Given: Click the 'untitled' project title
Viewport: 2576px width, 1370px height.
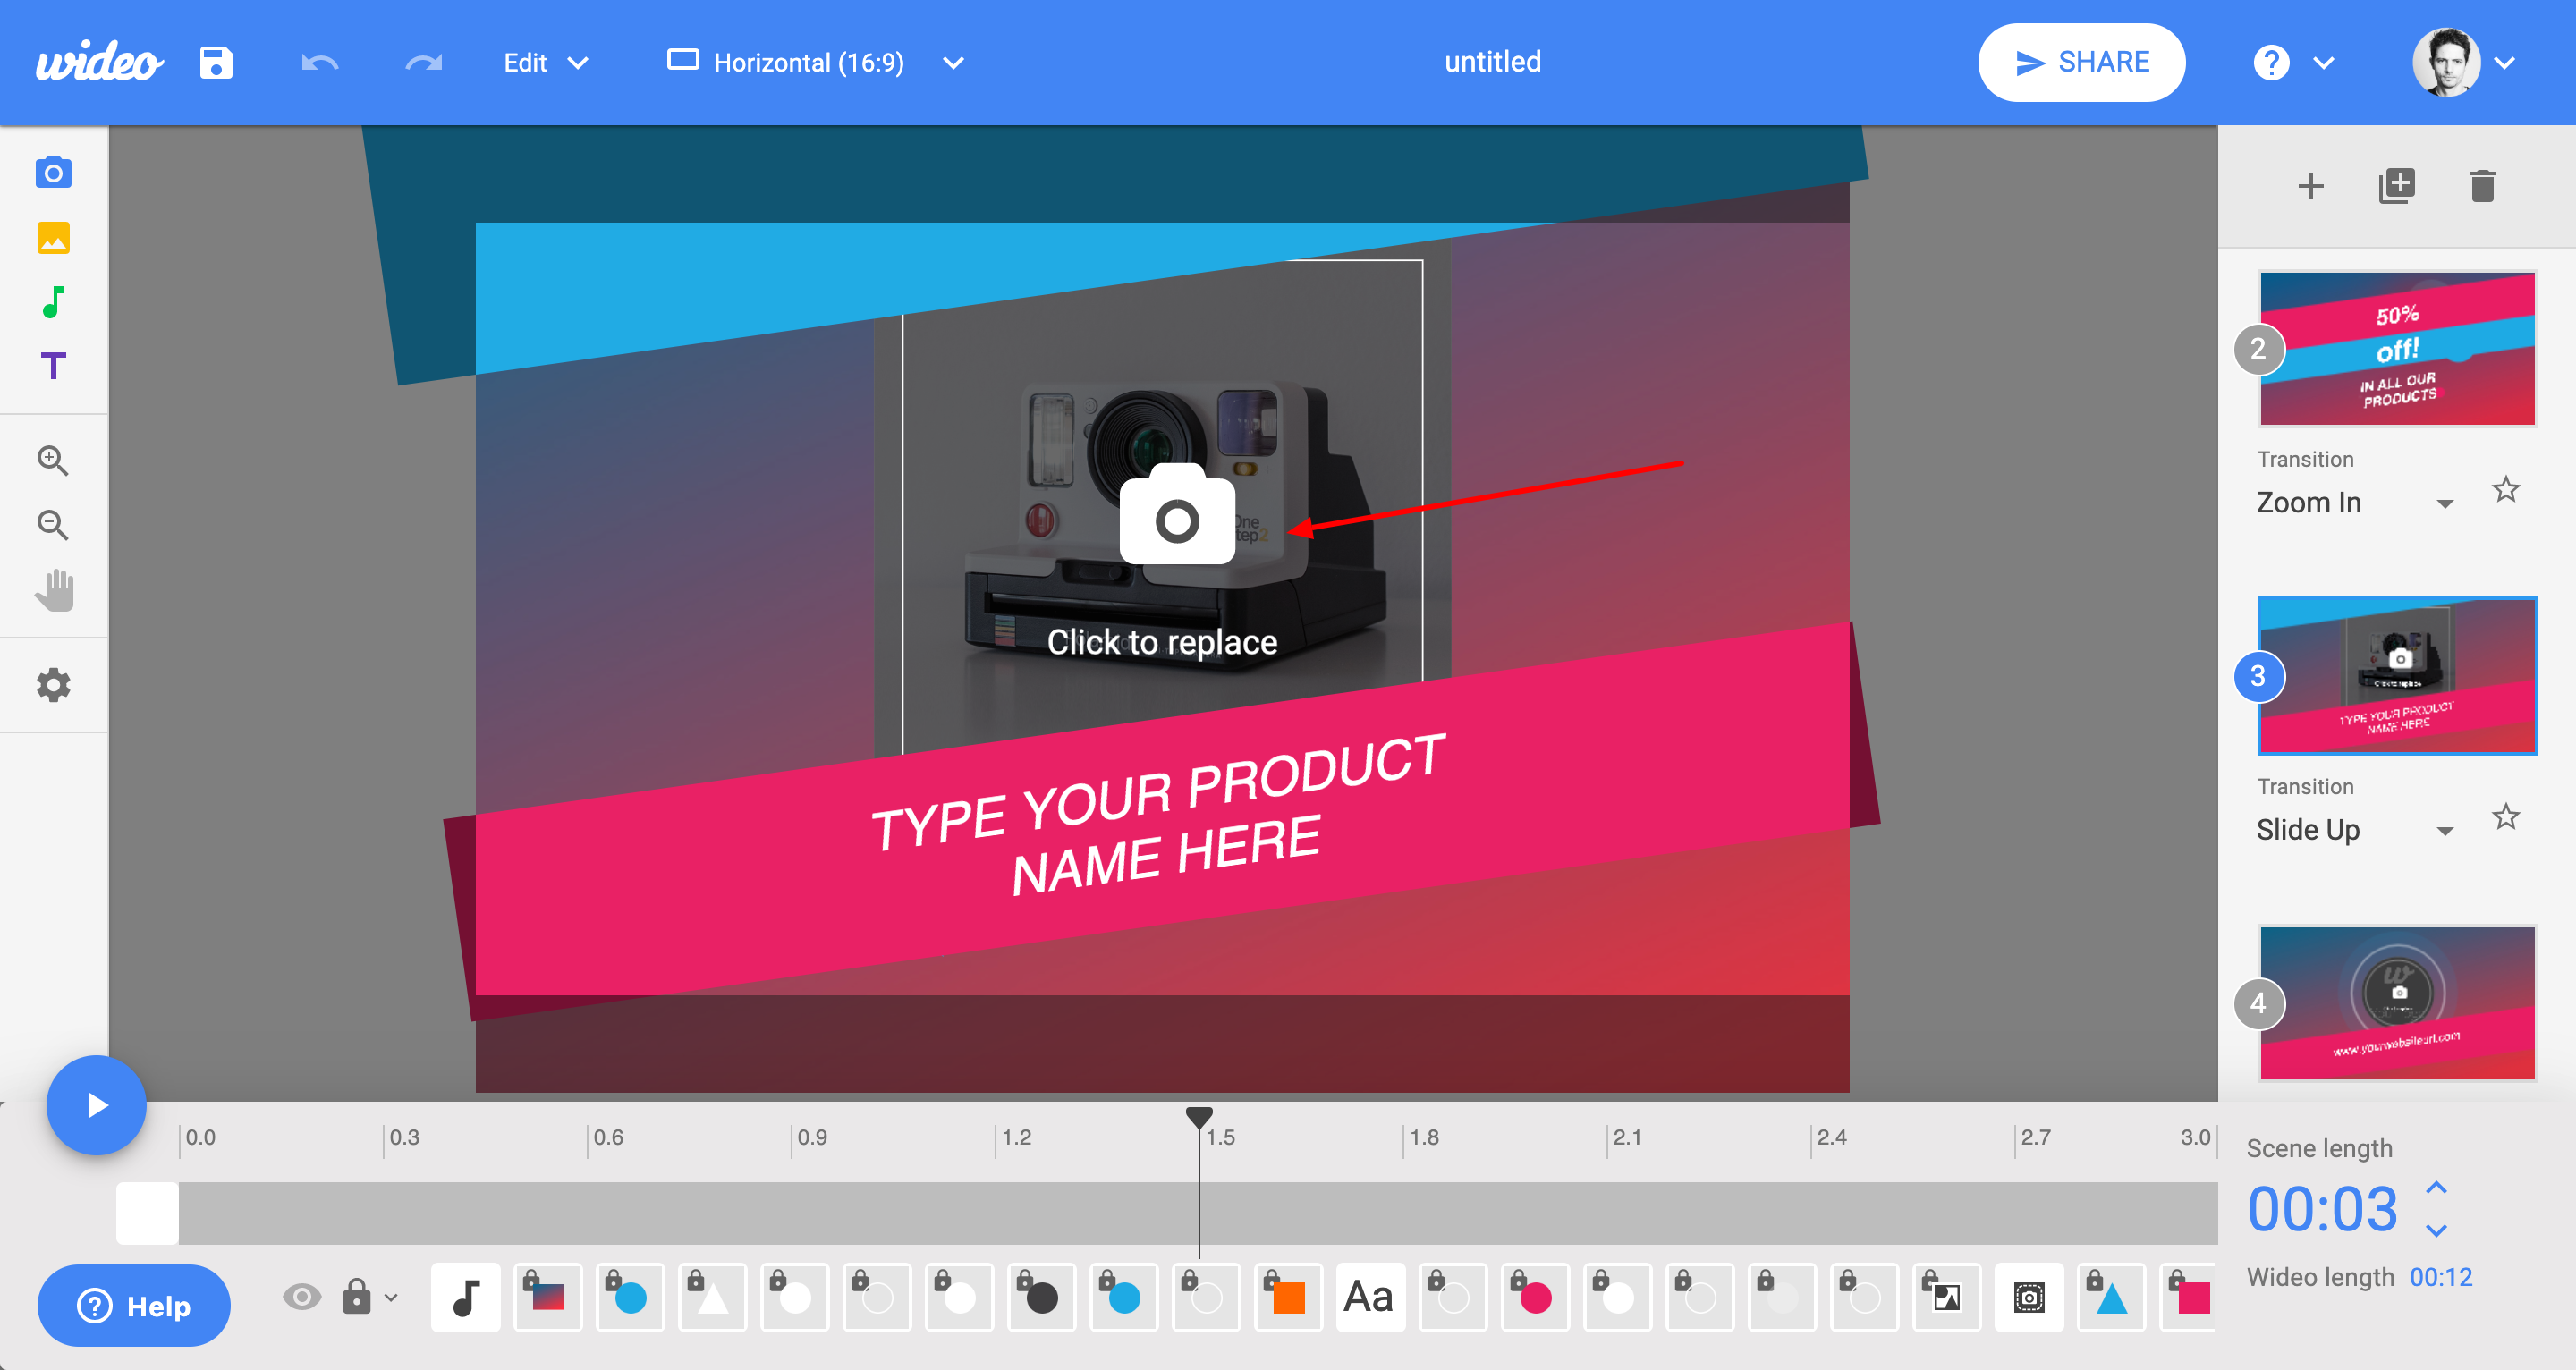Looking at the screenshot, I should point(1492,62).
